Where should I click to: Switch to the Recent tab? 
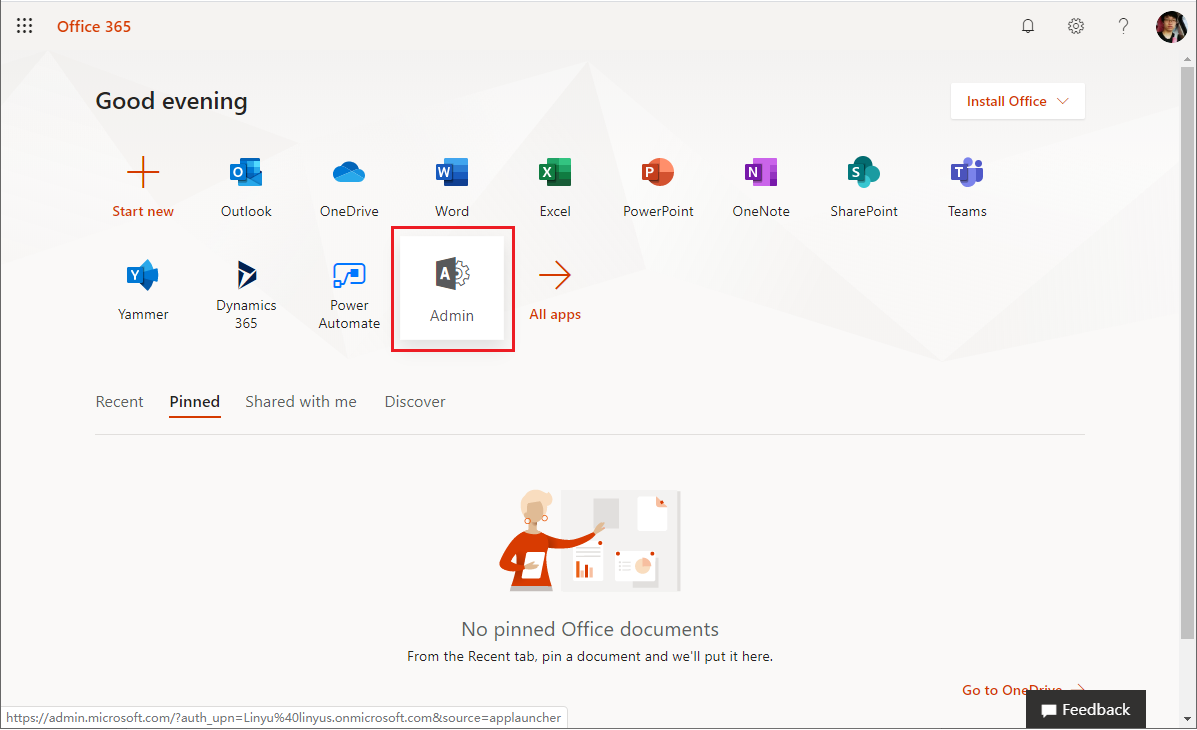[119, 402]
